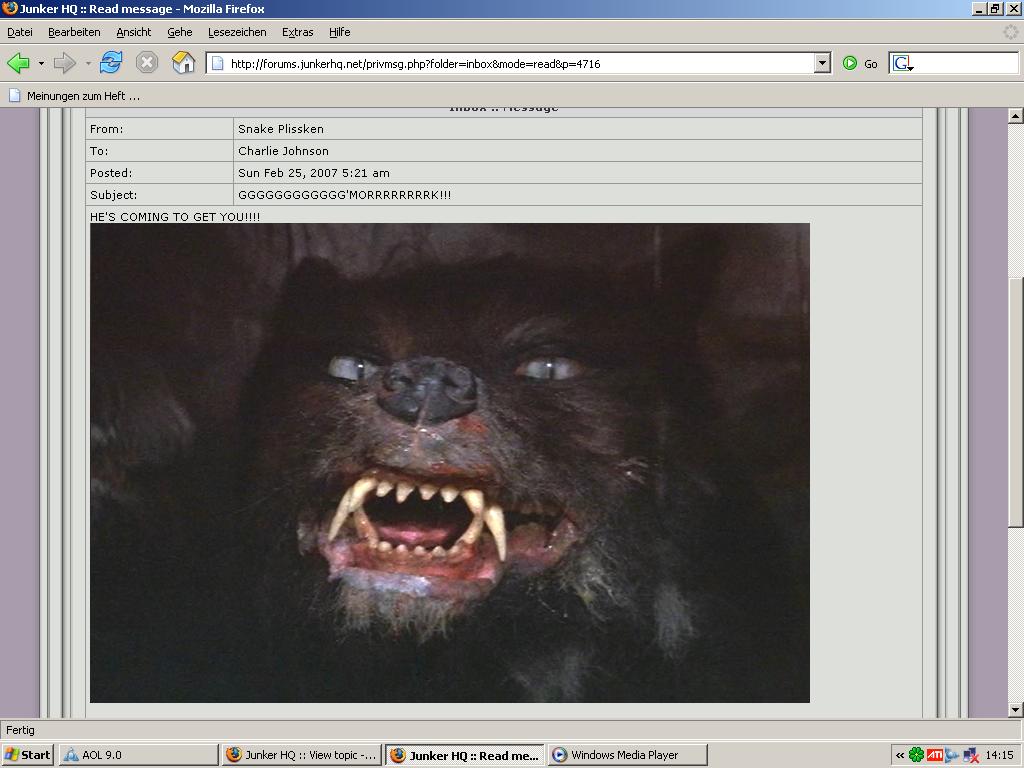Open the Extras menu
The width and height of the screenshot is (1024, 768).
click(297, 32)
